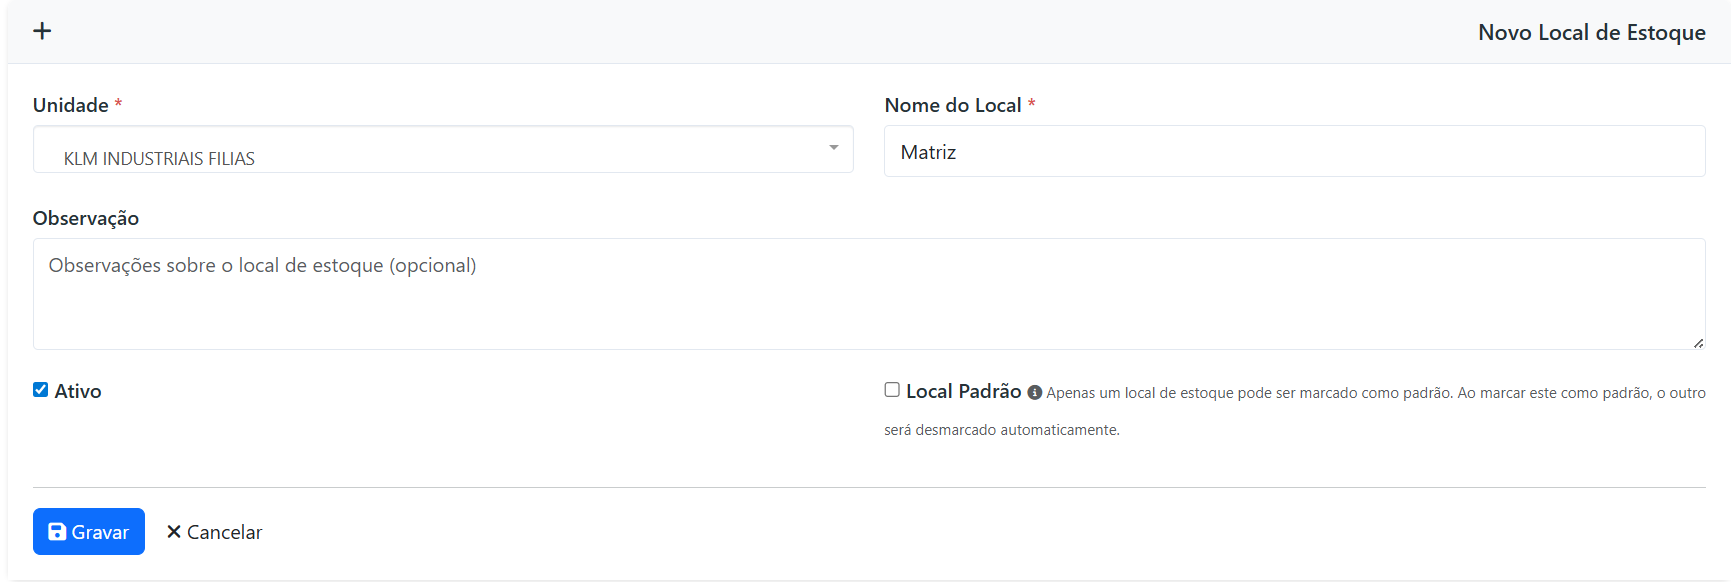Click the floppy disk icon on Gravar
The image size is (1731, 582).
click(x=57, y=532)
